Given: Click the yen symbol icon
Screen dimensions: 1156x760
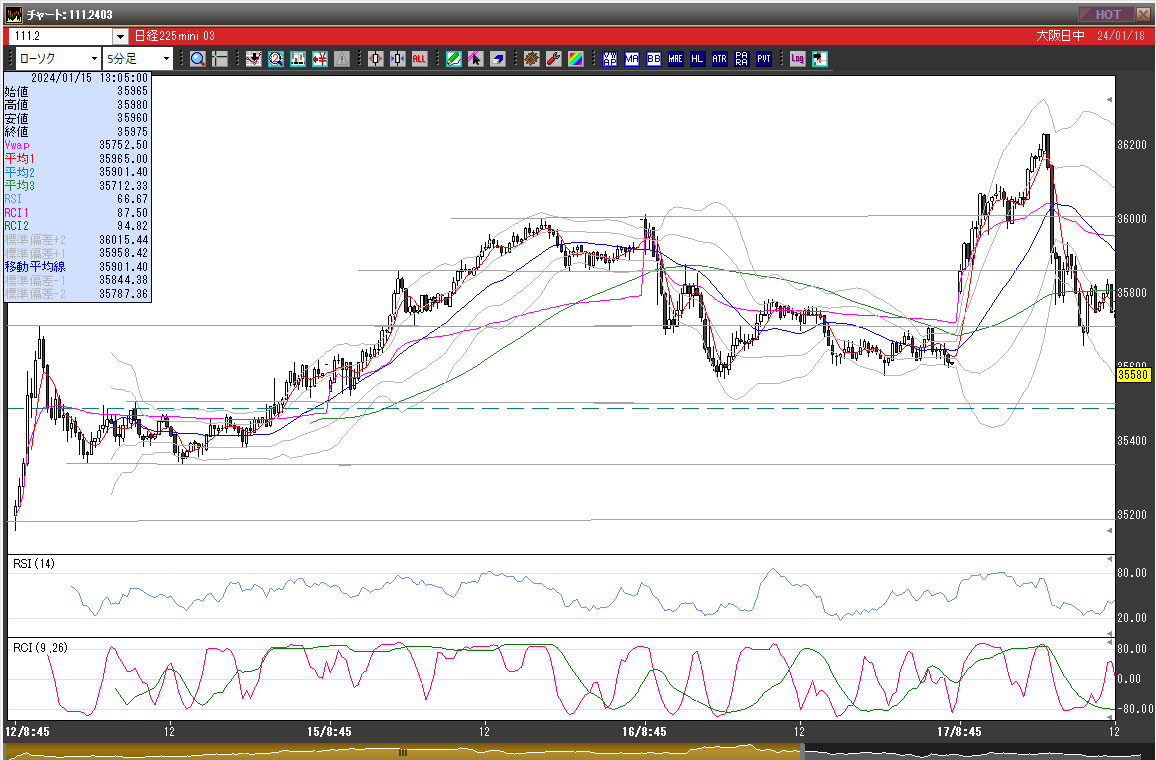Looking at the screenshot, I should (x=320, y=59).
